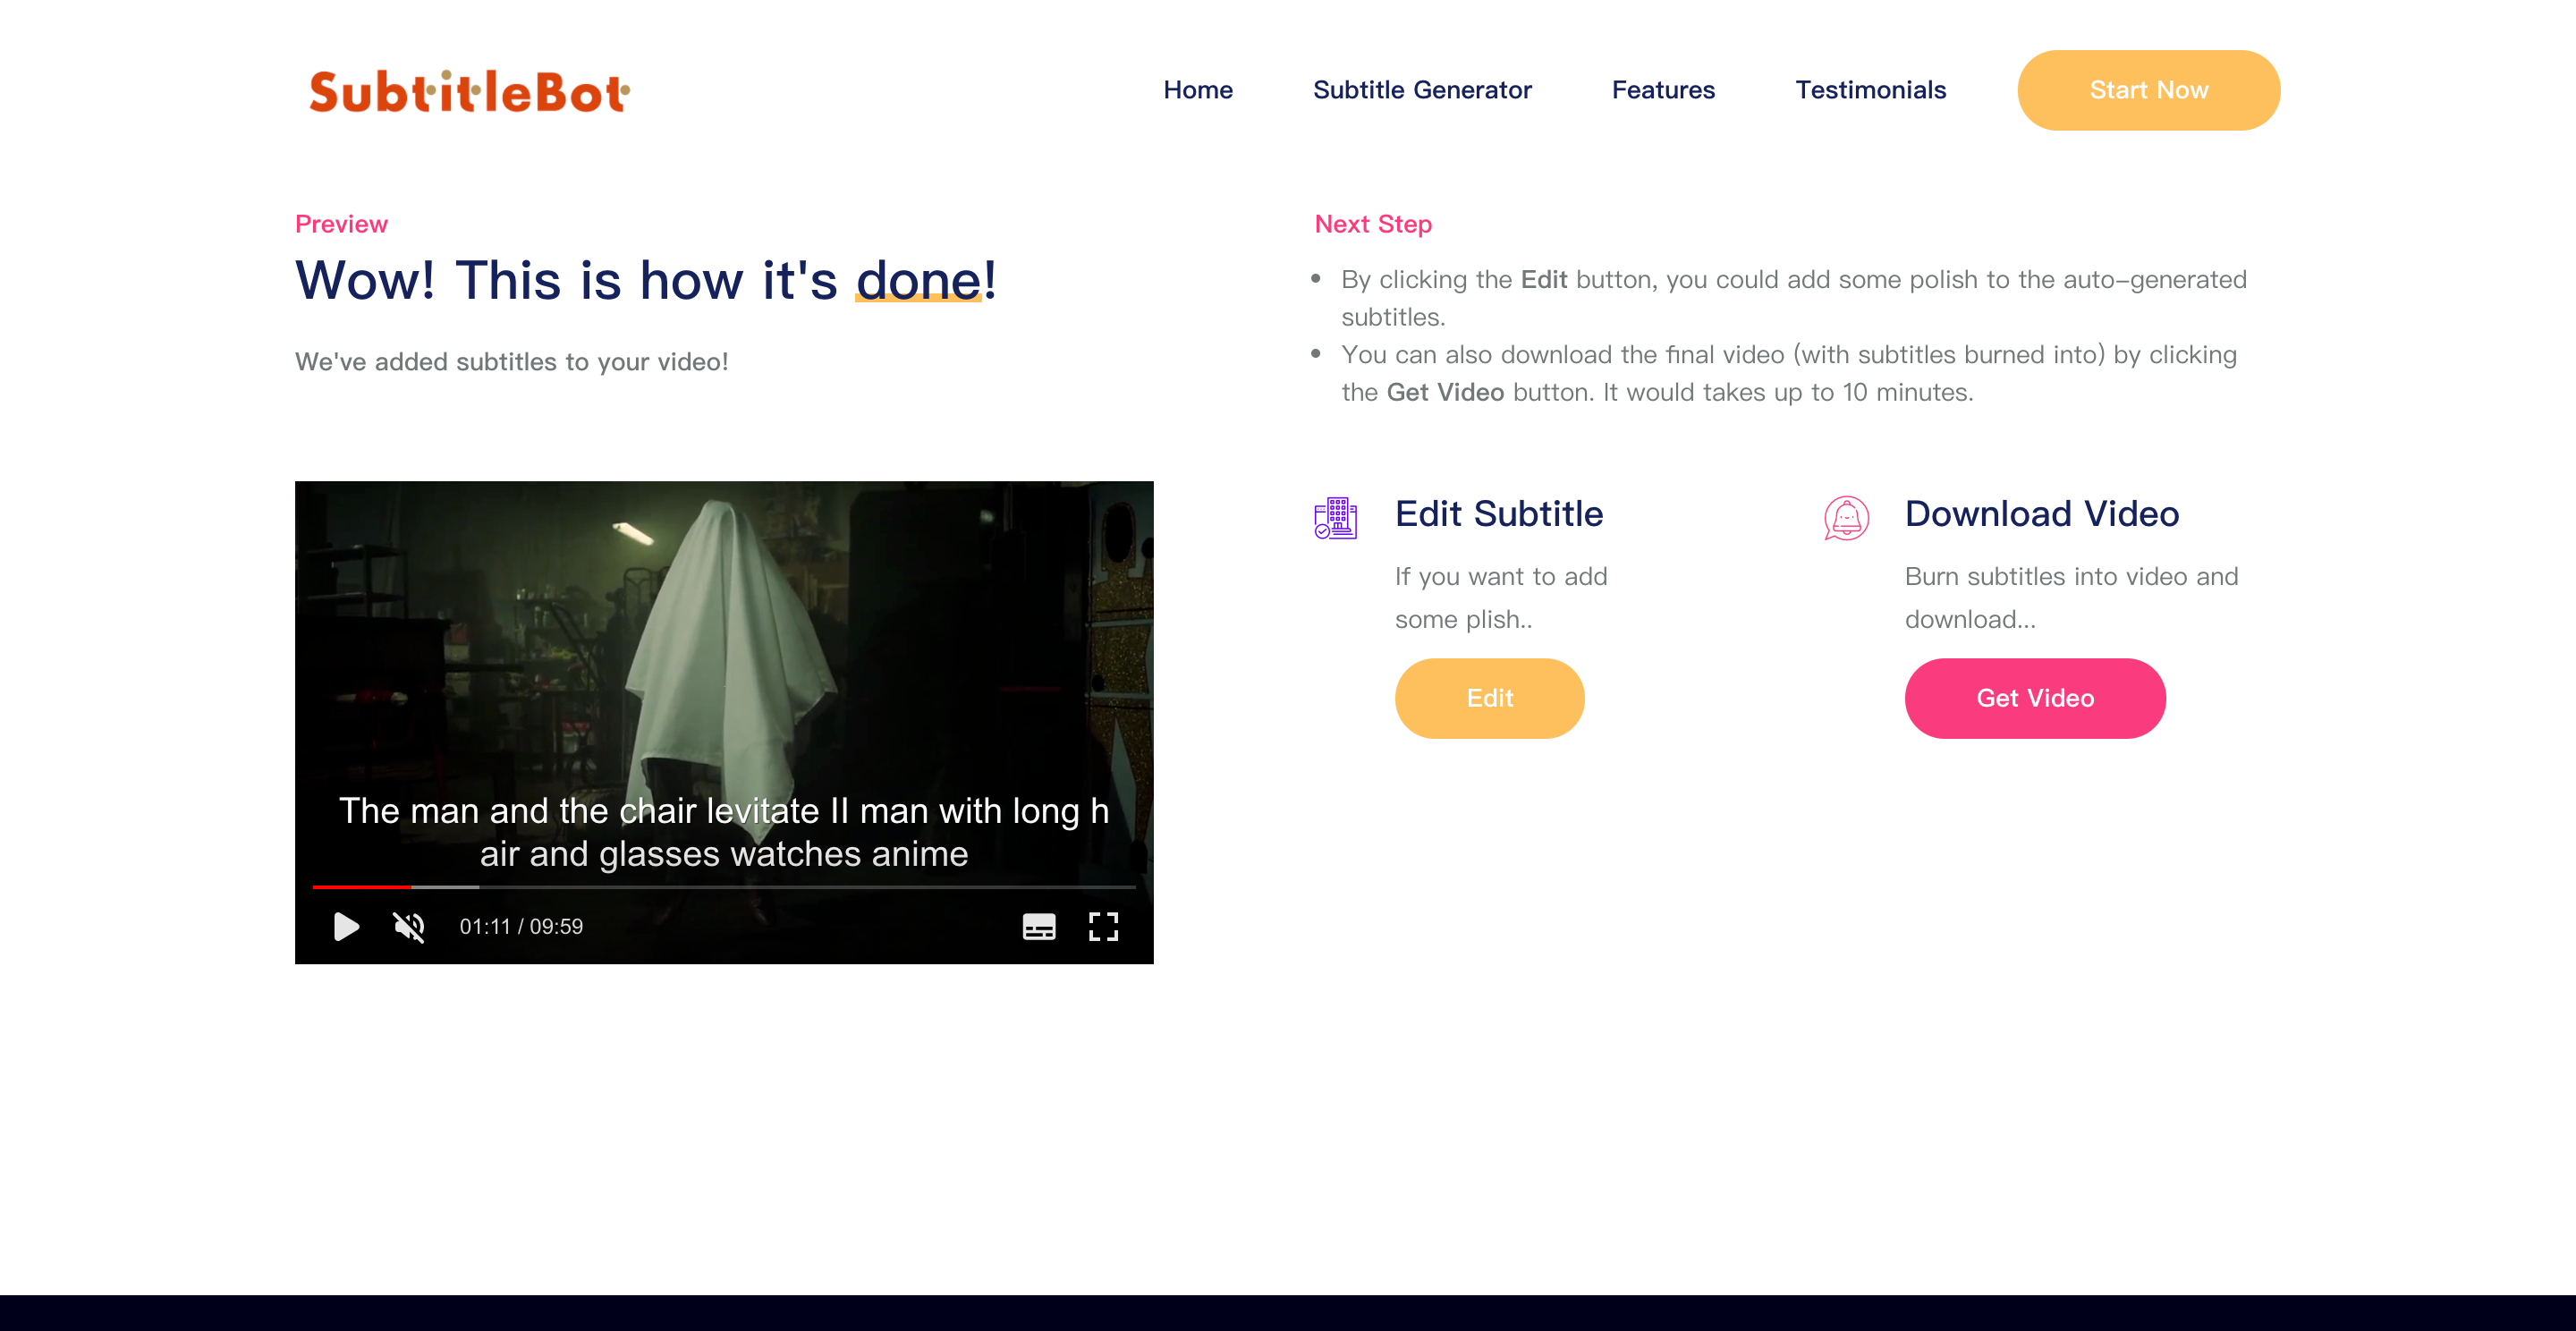
Task: Open the Features nav link
Action: tap(1662, 90)
